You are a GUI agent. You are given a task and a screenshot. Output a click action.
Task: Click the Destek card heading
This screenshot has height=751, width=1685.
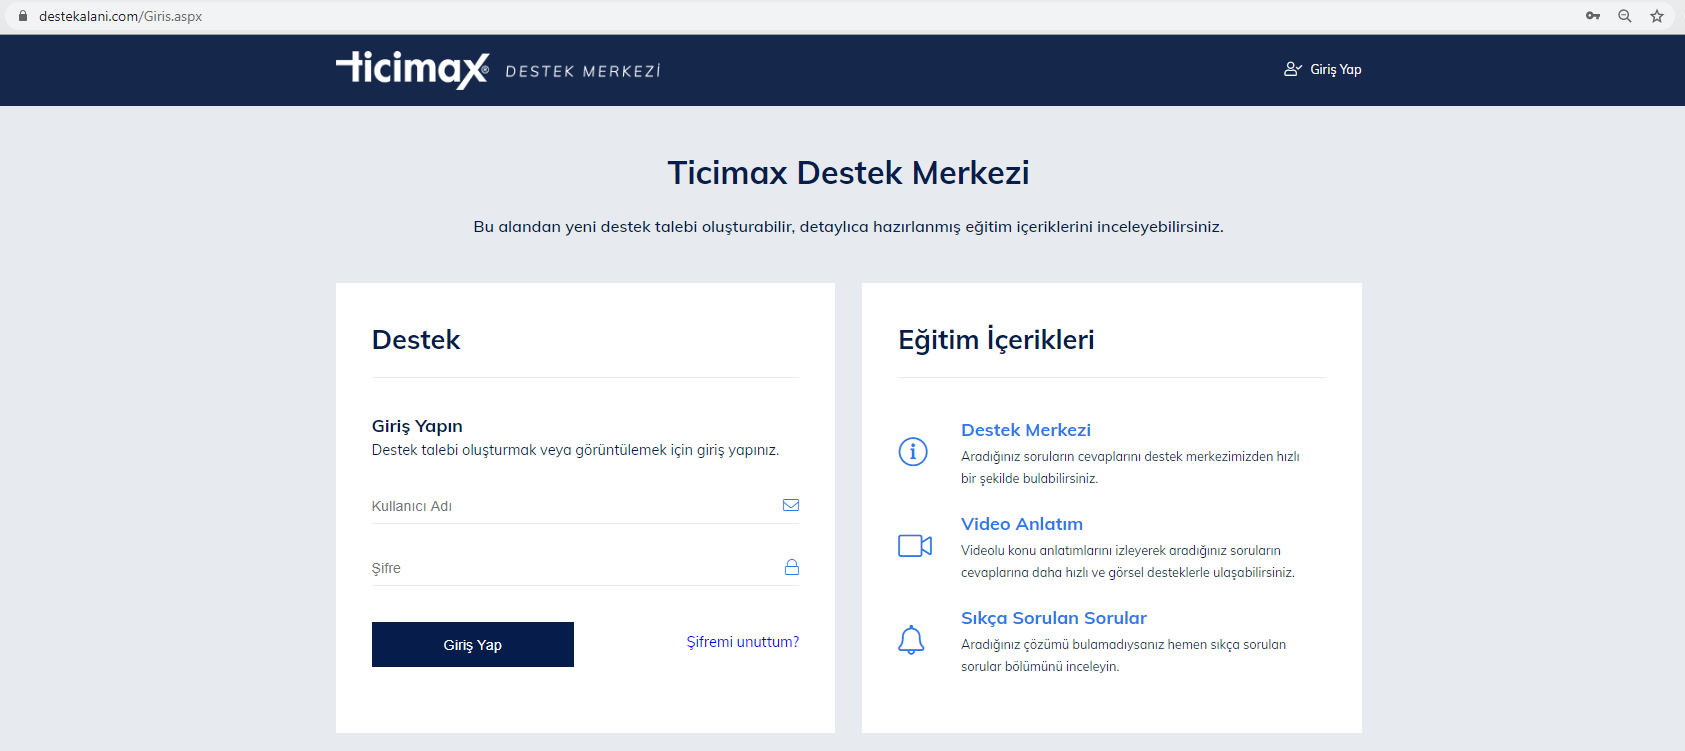click(416, 340)
